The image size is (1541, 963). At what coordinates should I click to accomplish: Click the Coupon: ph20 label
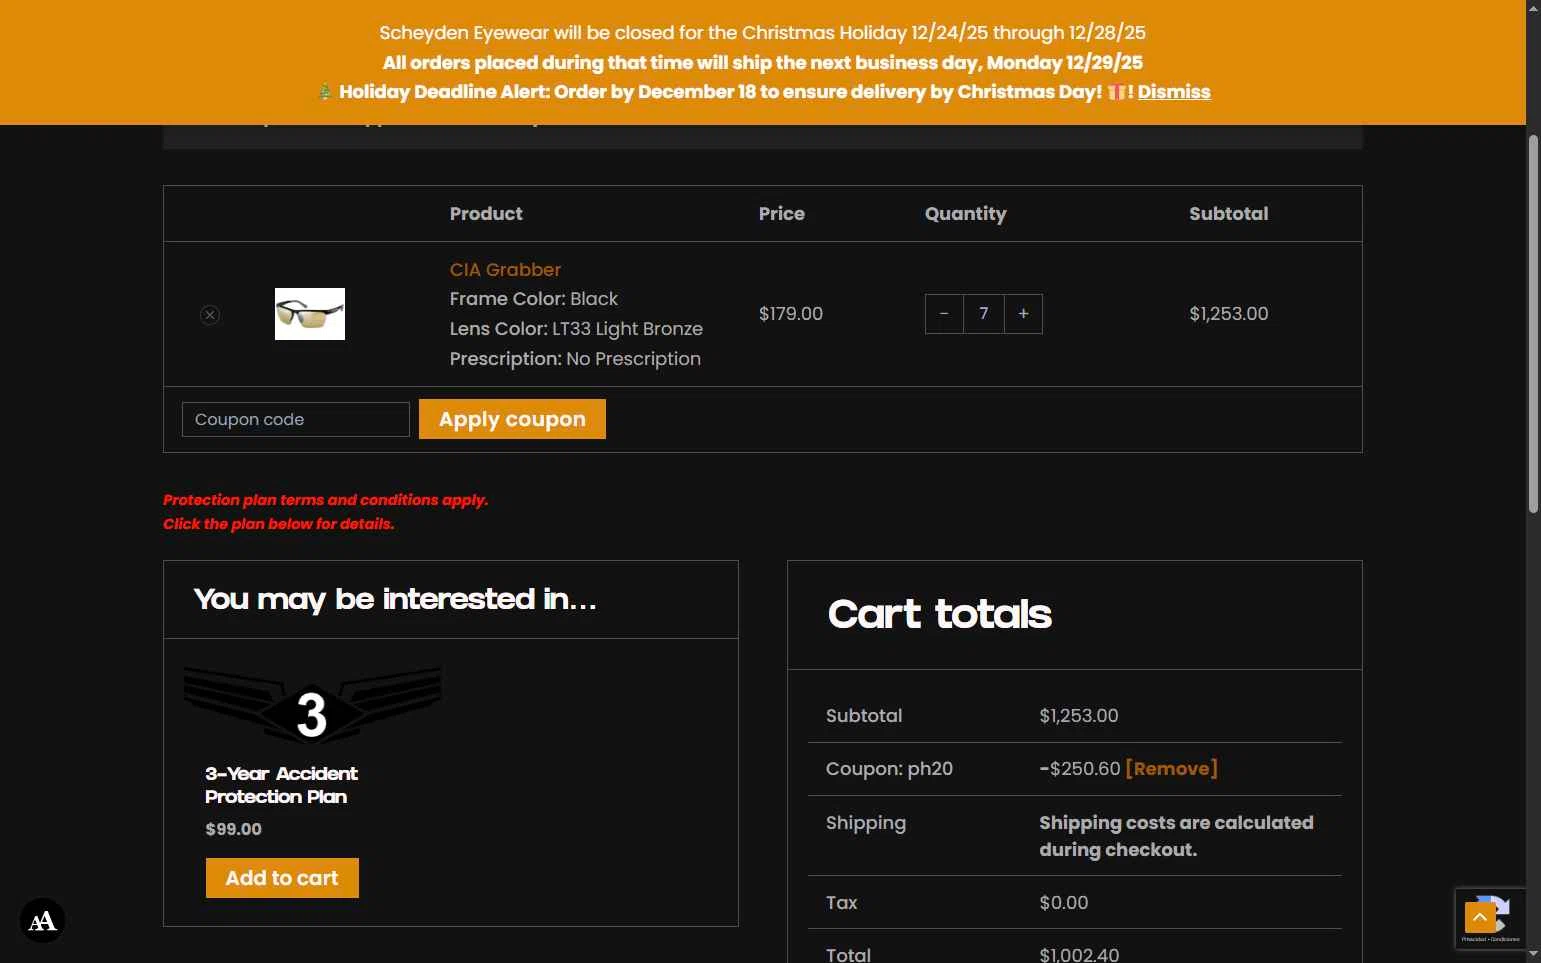pos(889,769)
